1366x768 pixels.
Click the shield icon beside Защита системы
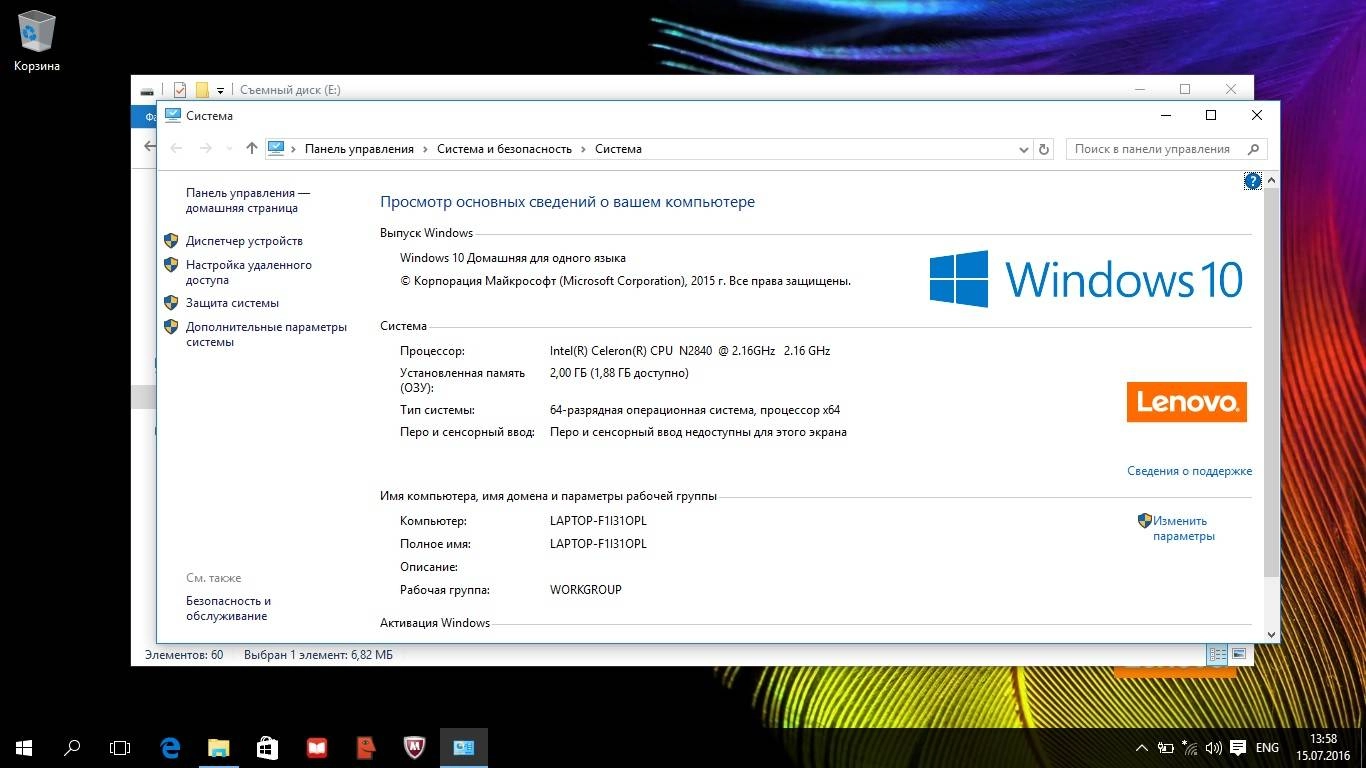coord(171,303)
